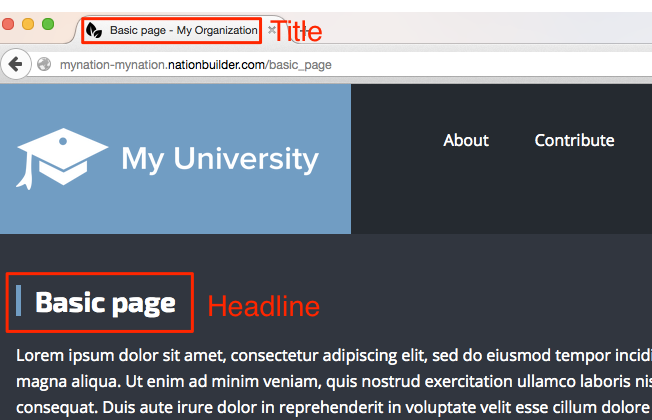The image size is (652, 420).
Task: Click the leaf favicon on the browser tab
Action: 95,31
